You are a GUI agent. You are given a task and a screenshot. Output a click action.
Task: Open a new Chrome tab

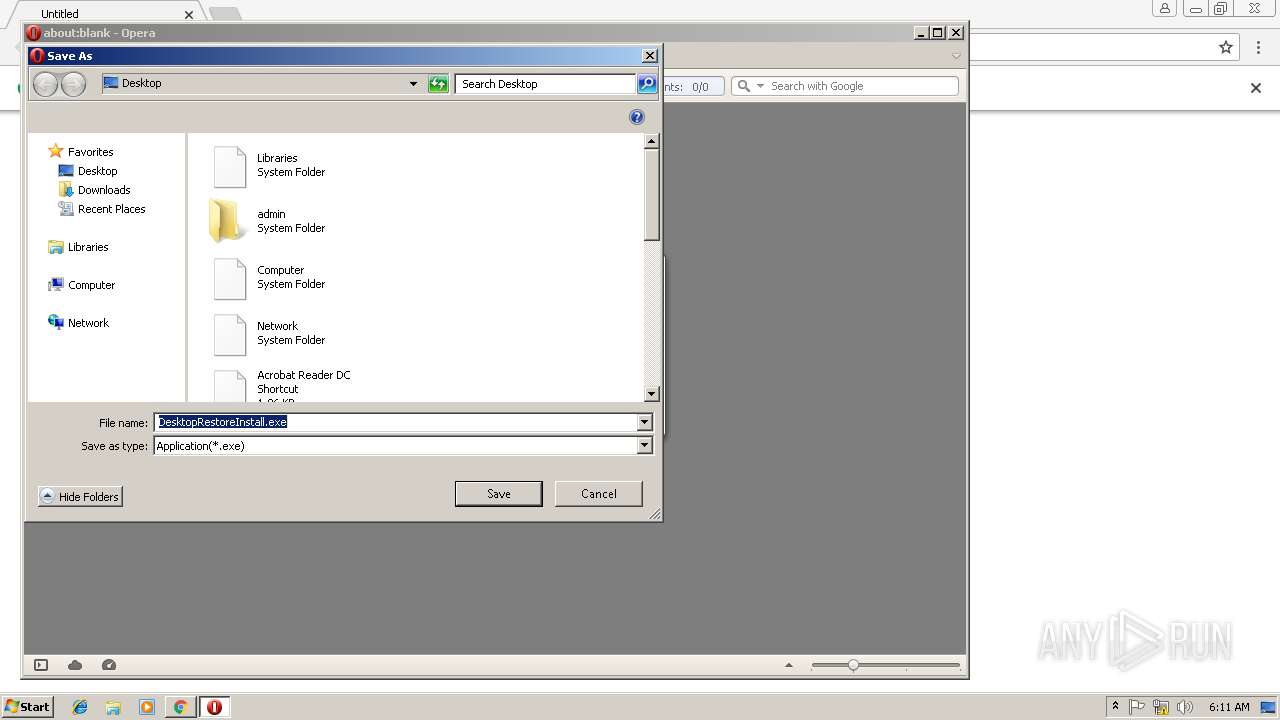click(224, 13)
